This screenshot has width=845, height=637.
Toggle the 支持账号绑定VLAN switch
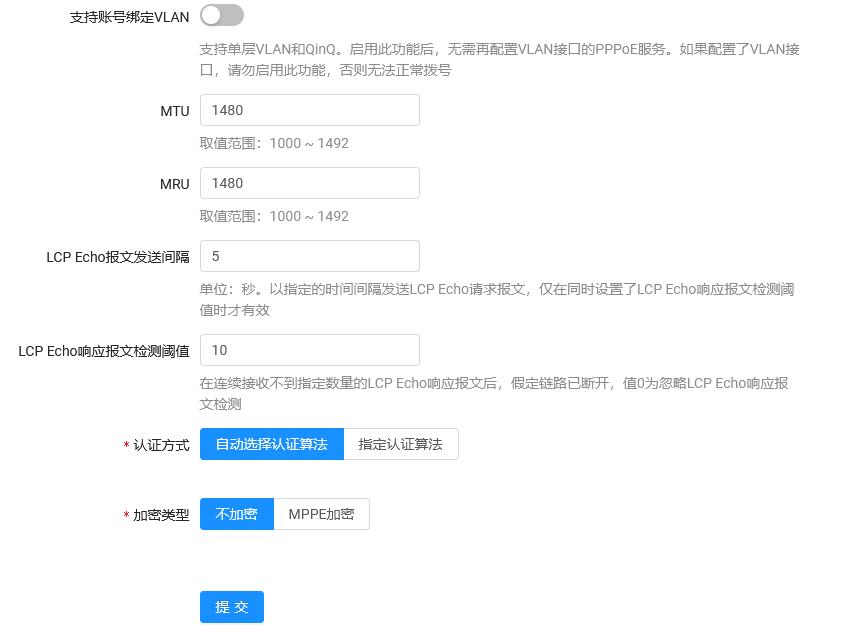(x=221, y=15)
